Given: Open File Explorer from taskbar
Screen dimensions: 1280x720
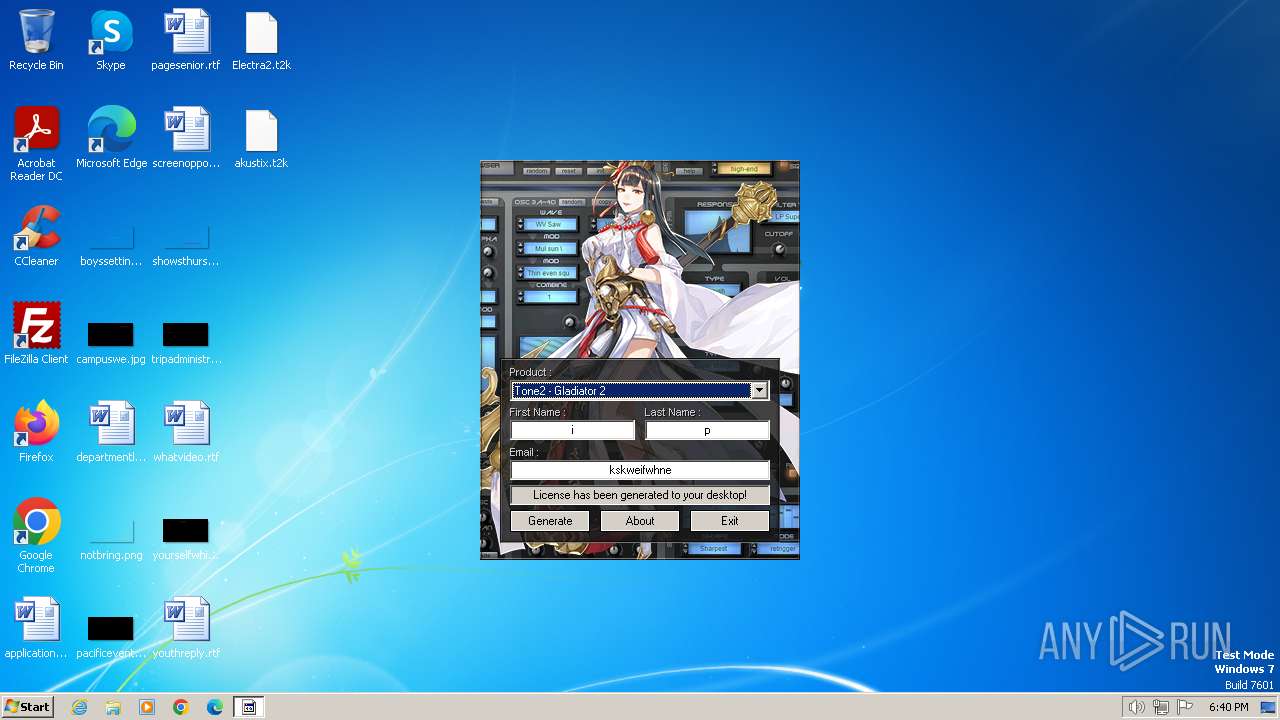Looking at the screenshot, I should pos(113,707).
